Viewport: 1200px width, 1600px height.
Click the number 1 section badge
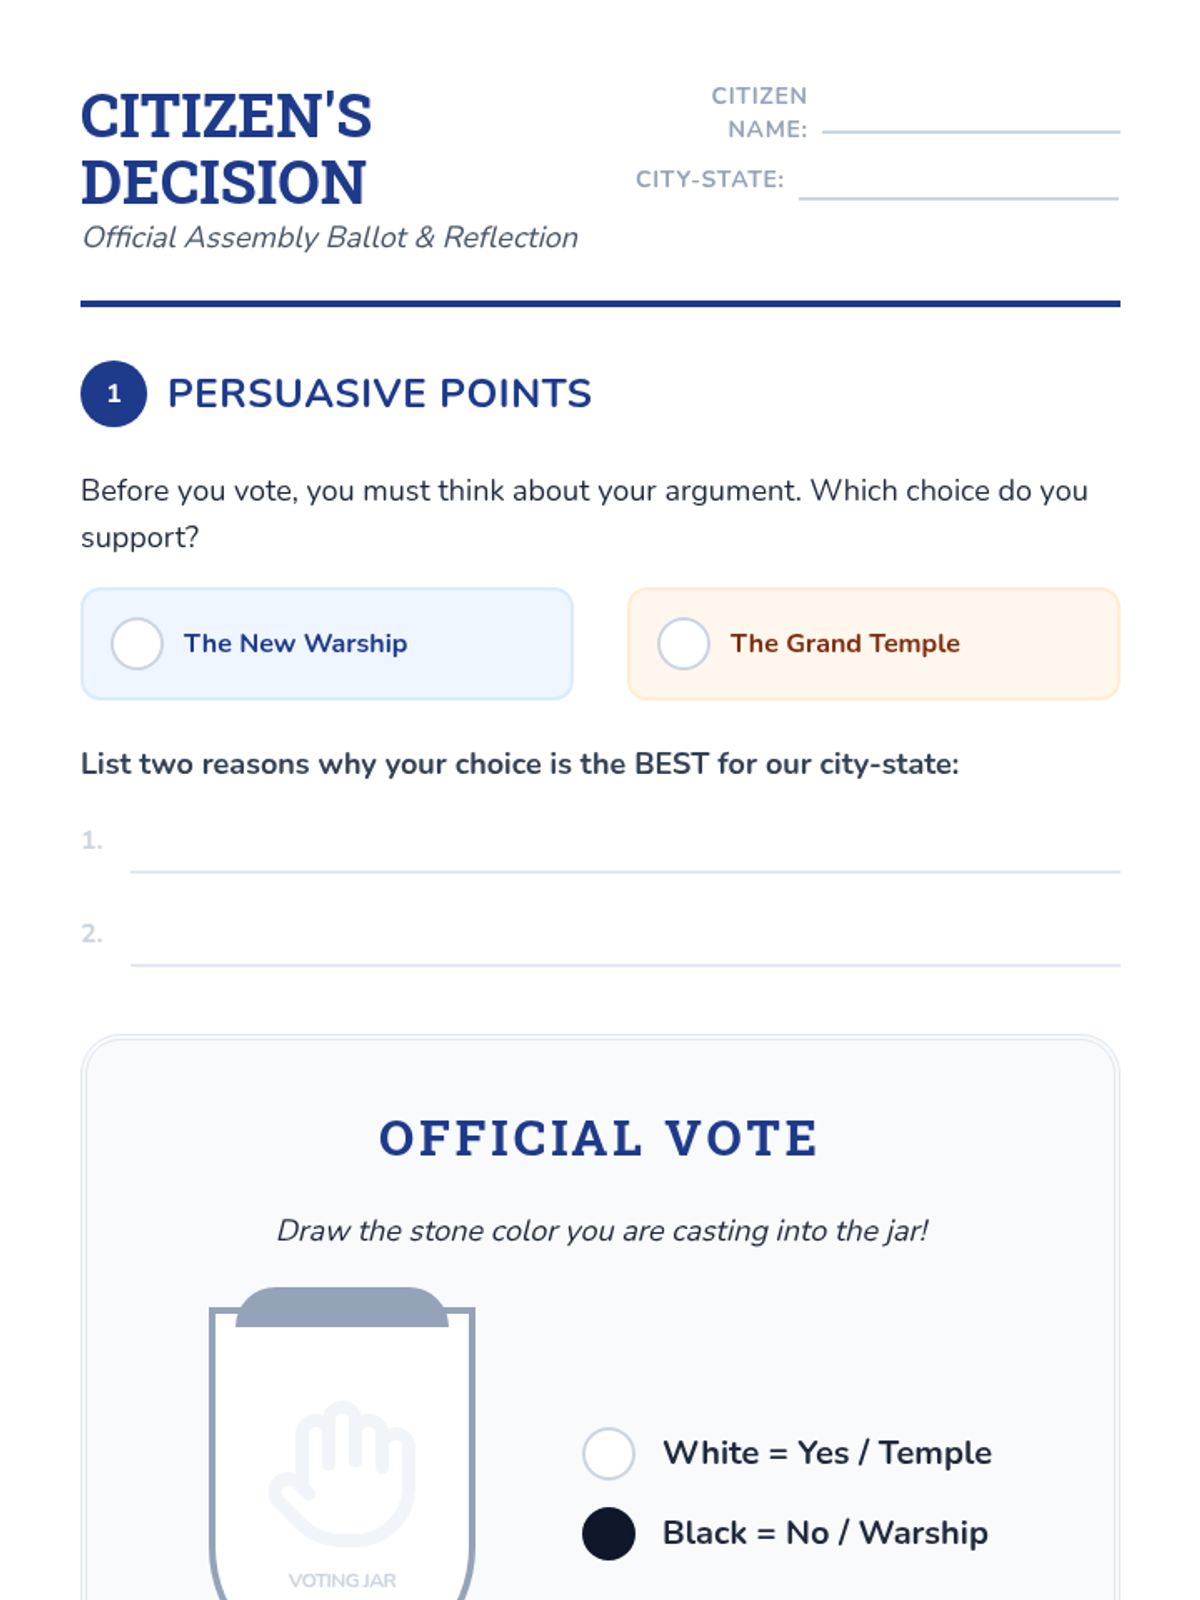[x=114, y=394]
